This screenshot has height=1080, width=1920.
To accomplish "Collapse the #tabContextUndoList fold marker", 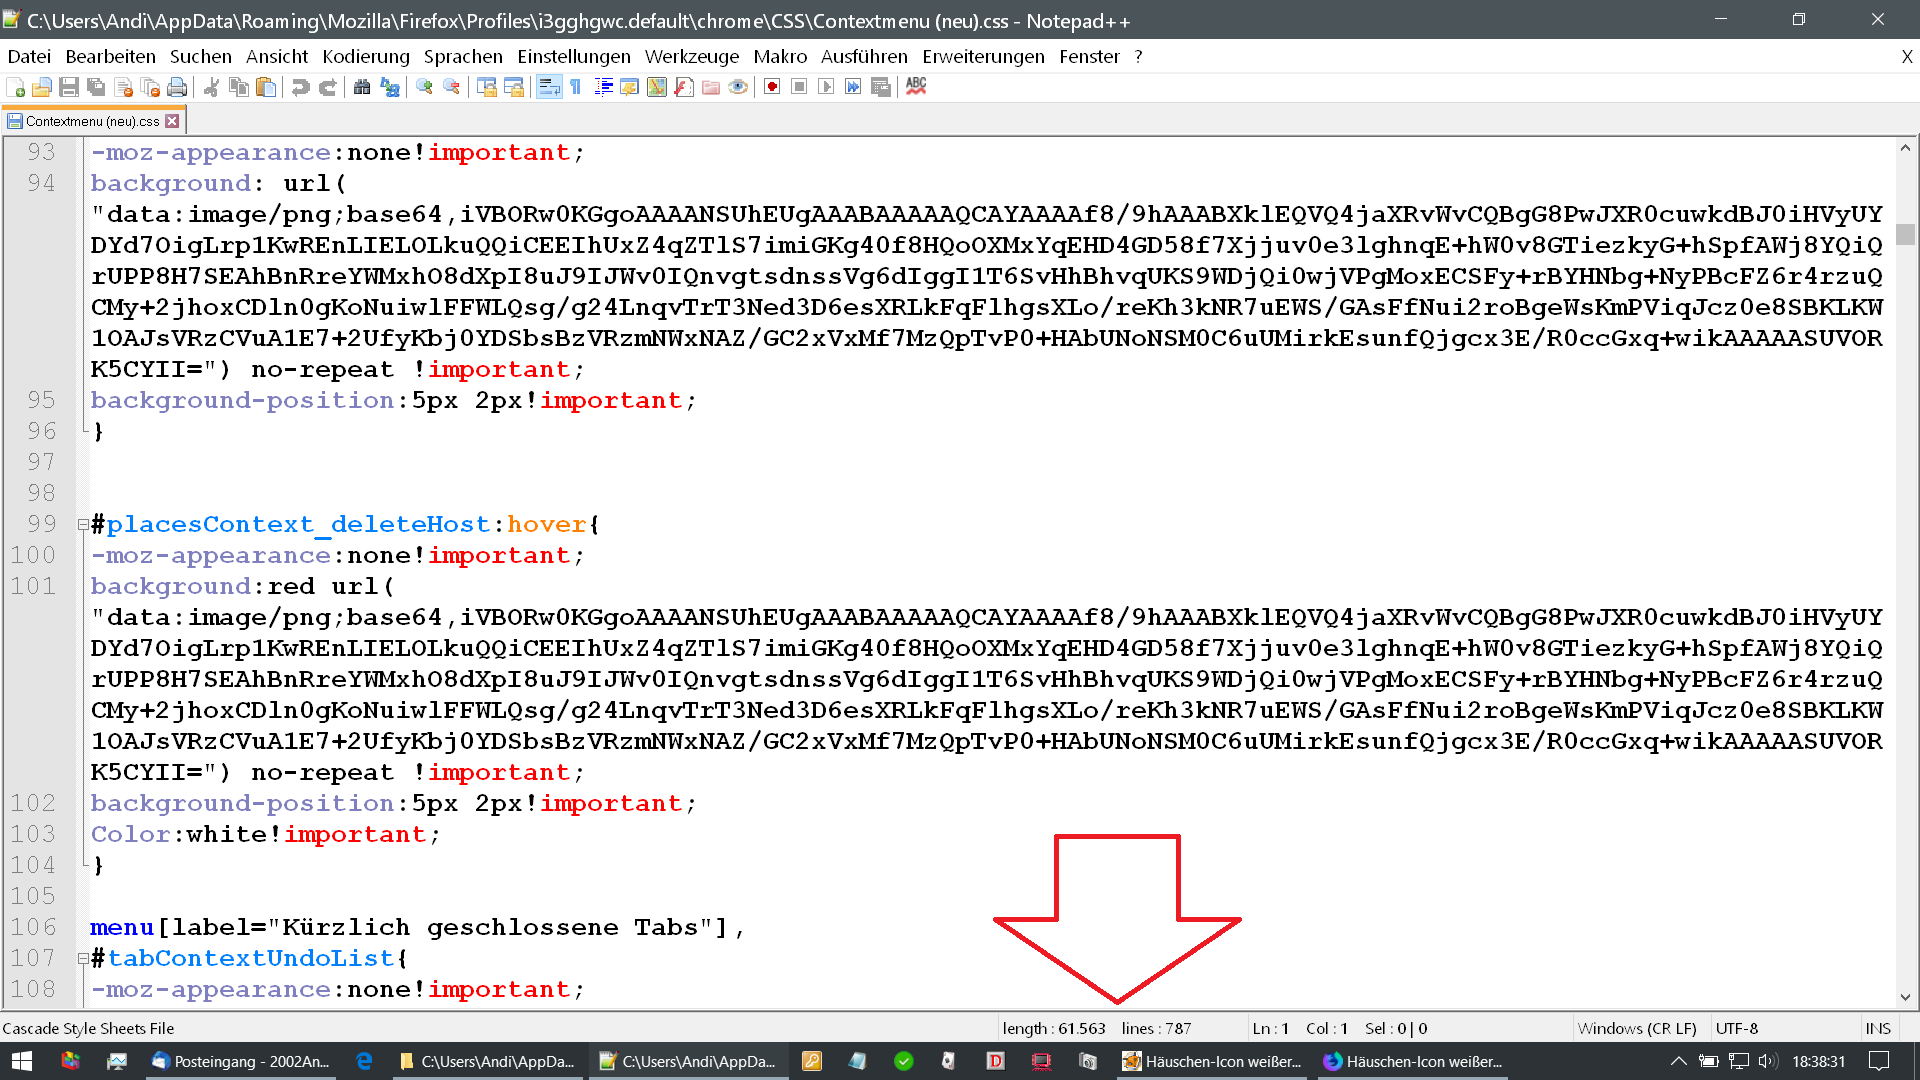I will click(x=83, y=958).
